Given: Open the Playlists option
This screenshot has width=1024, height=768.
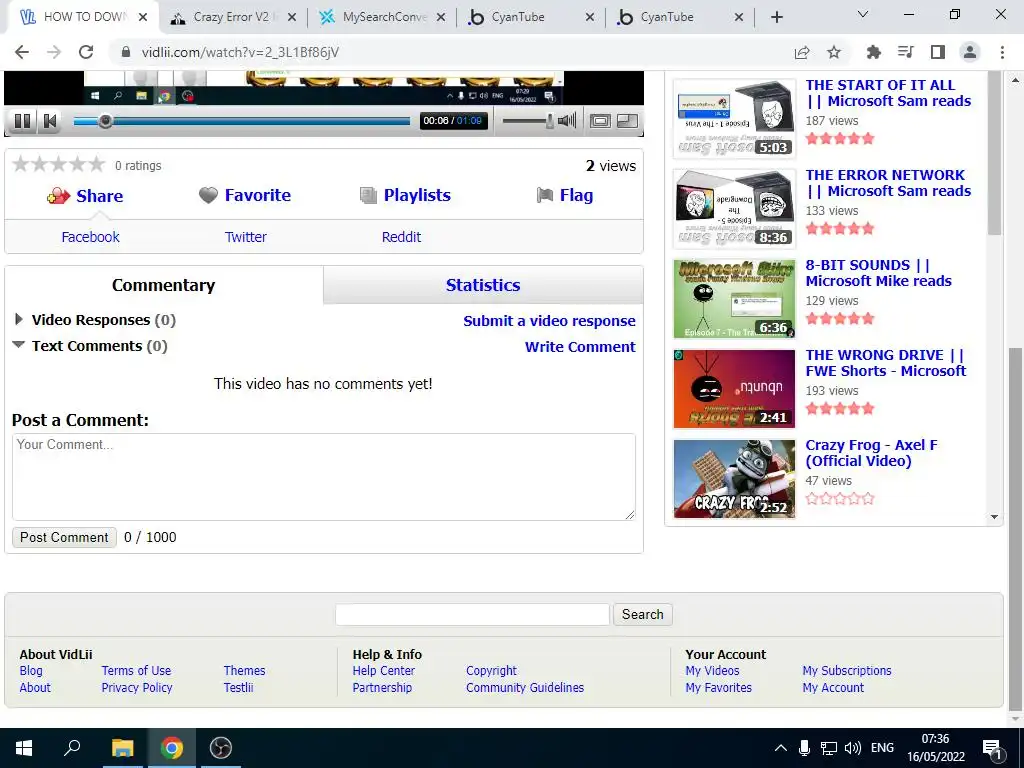Looking at the screenshot, I should 405,195.
